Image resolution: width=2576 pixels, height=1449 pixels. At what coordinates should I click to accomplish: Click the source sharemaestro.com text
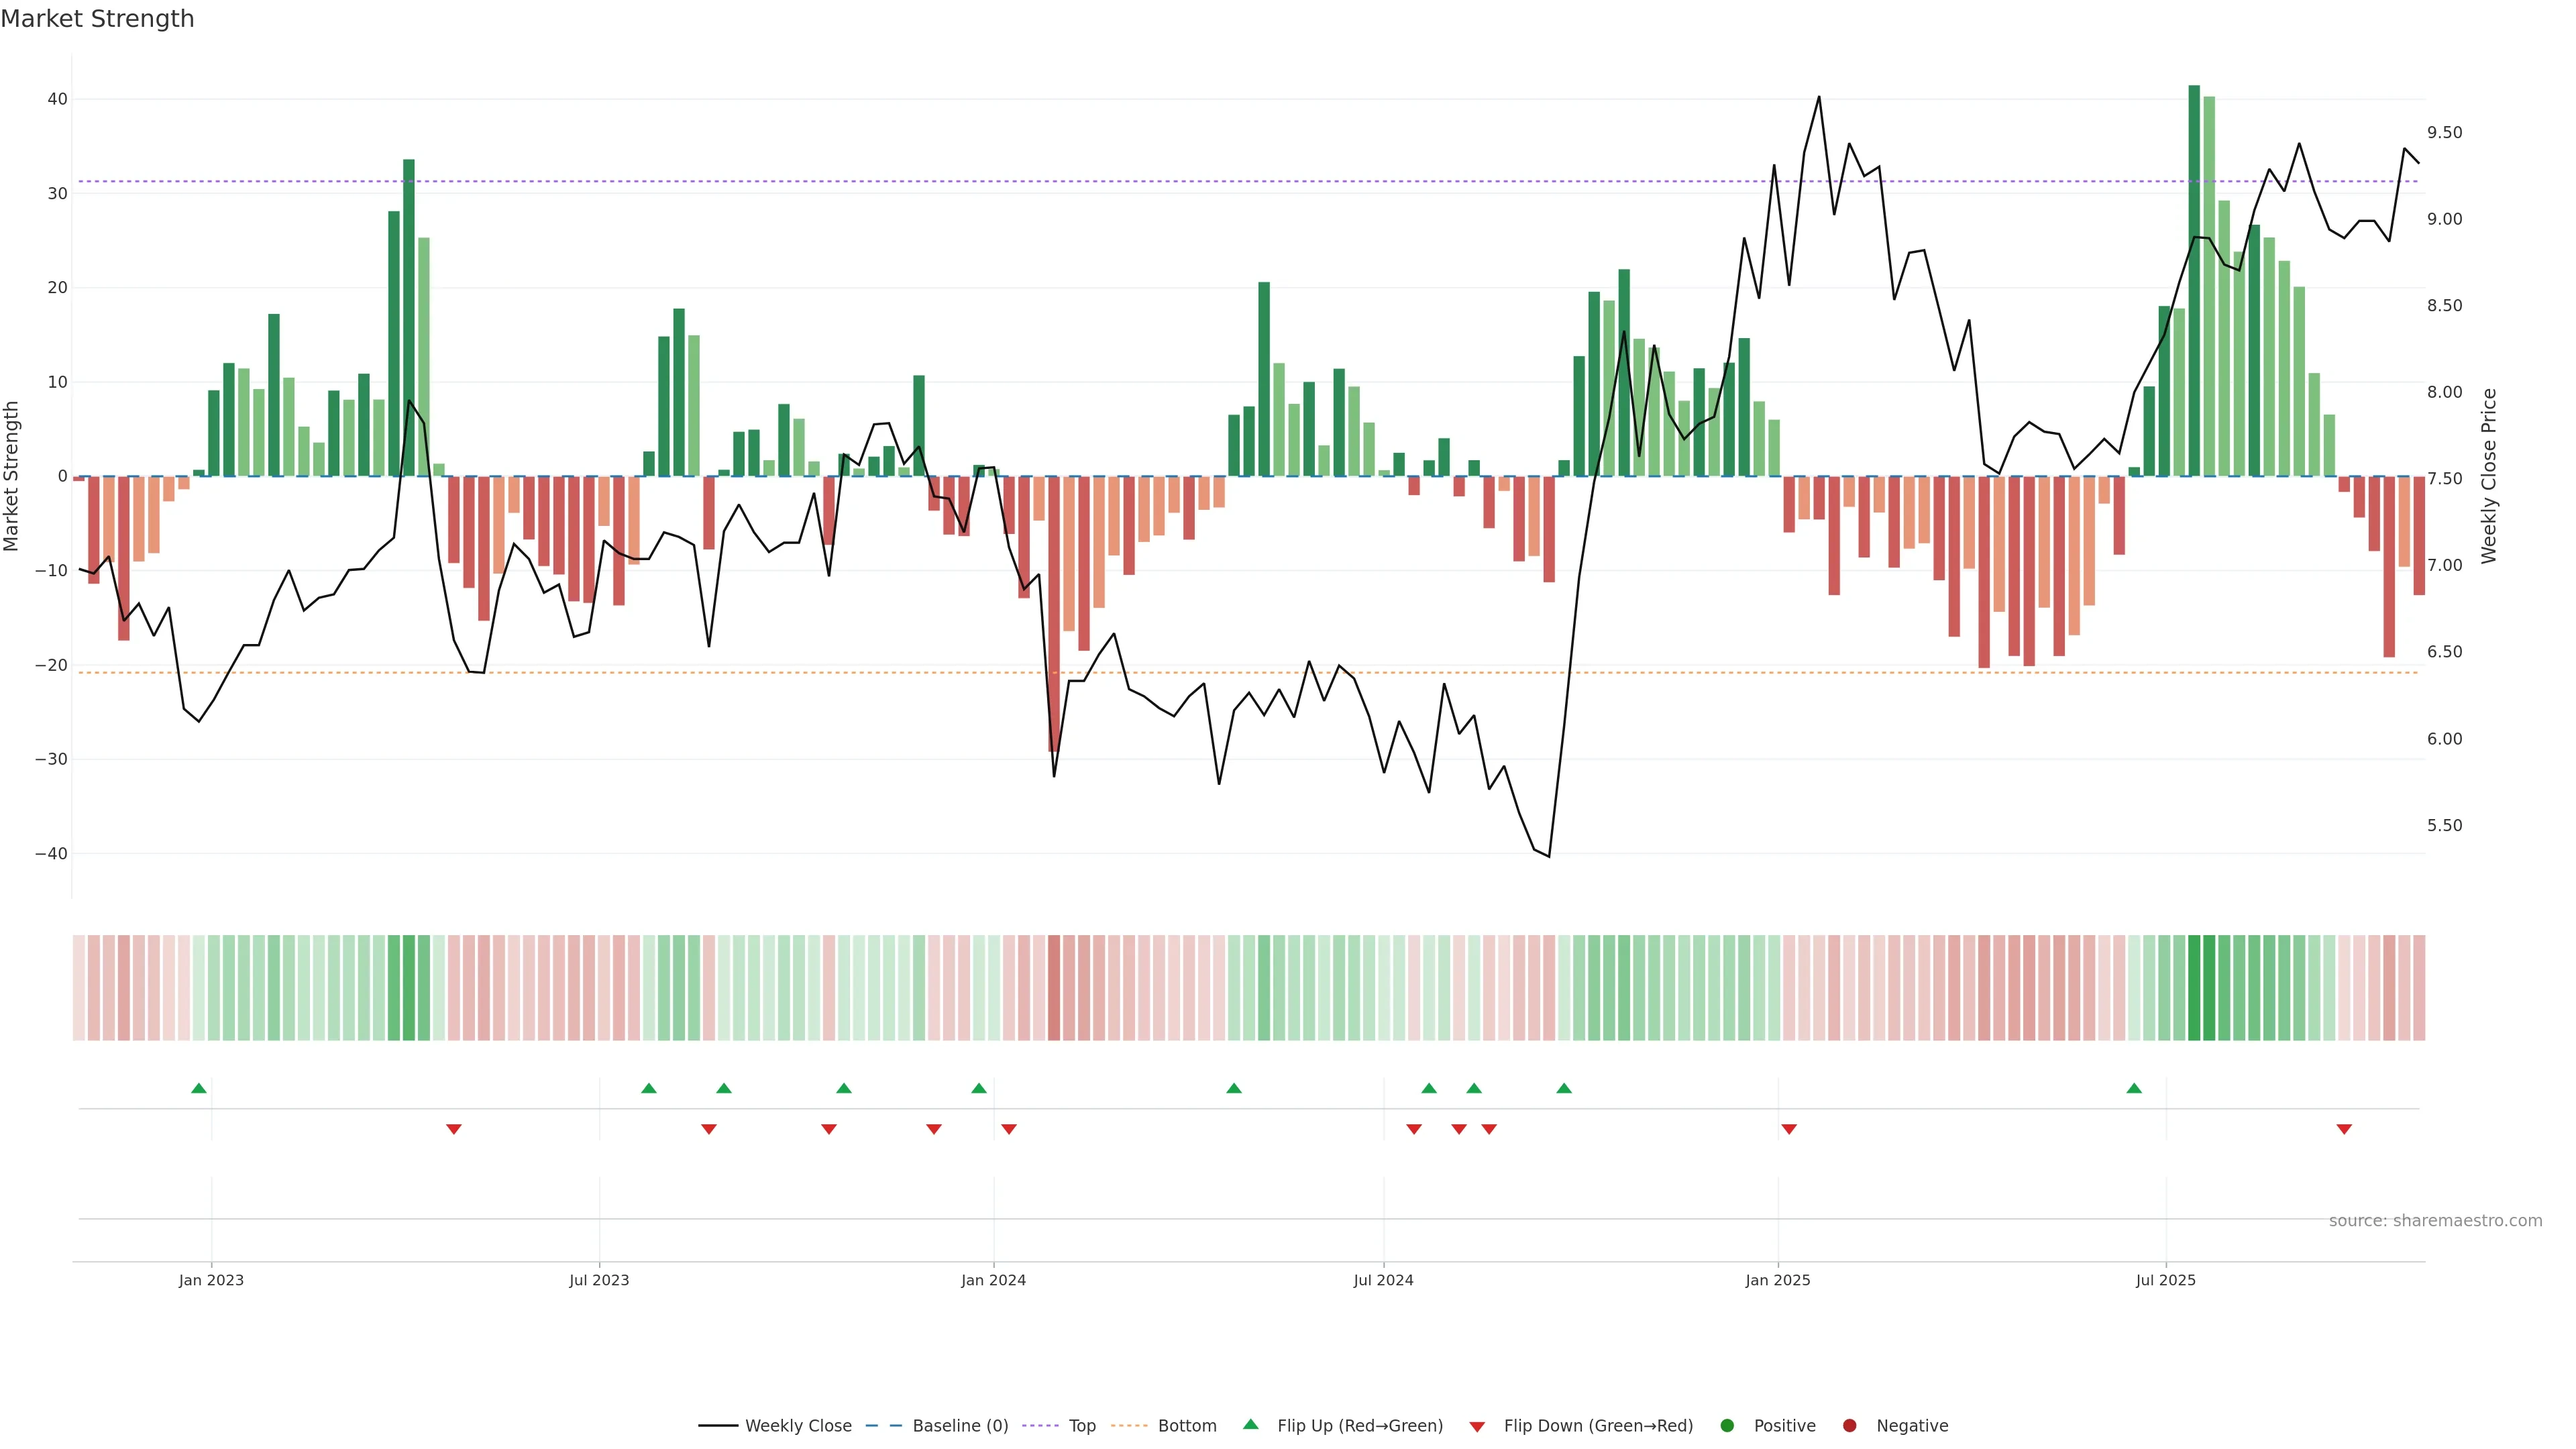tap(2435, 1221)
